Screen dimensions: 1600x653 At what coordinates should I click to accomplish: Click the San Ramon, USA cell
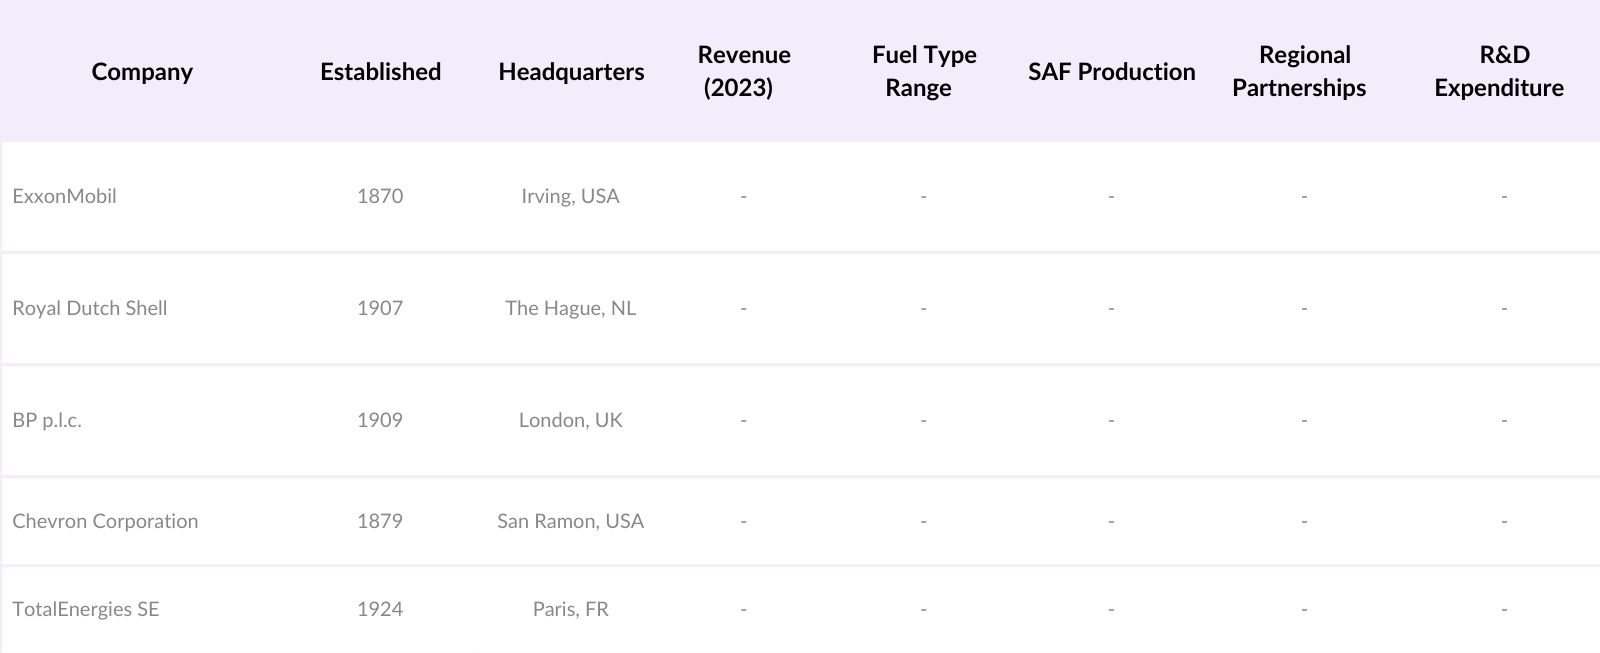570,521
